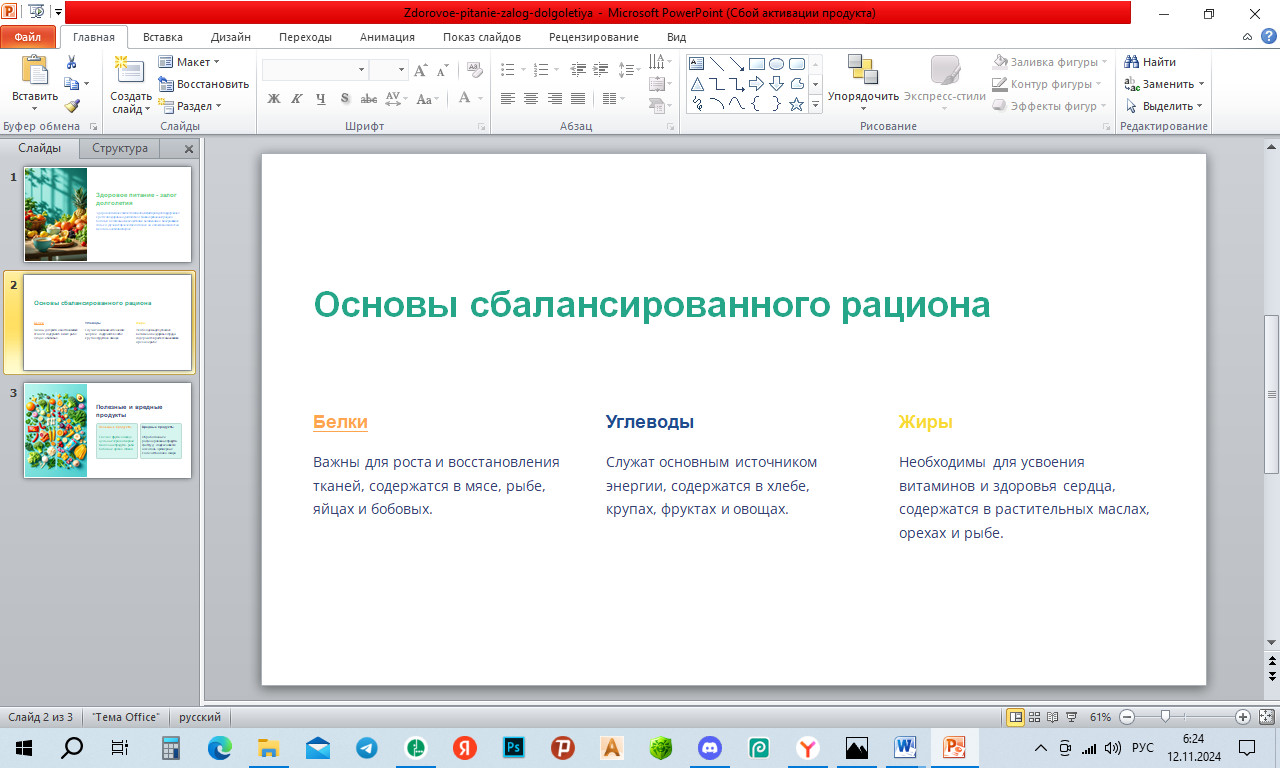Click the Format Painter brush icon
Viewport: 1280px width, 768px height.
(x=72, y=106)
